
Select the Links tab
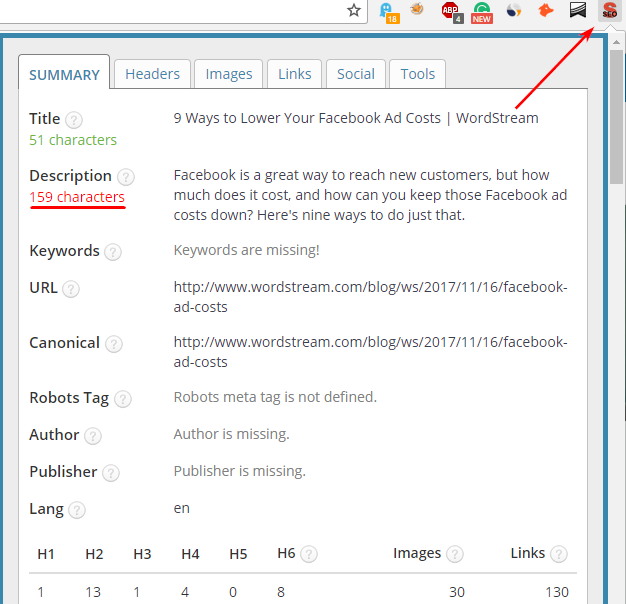pos(295,74)
